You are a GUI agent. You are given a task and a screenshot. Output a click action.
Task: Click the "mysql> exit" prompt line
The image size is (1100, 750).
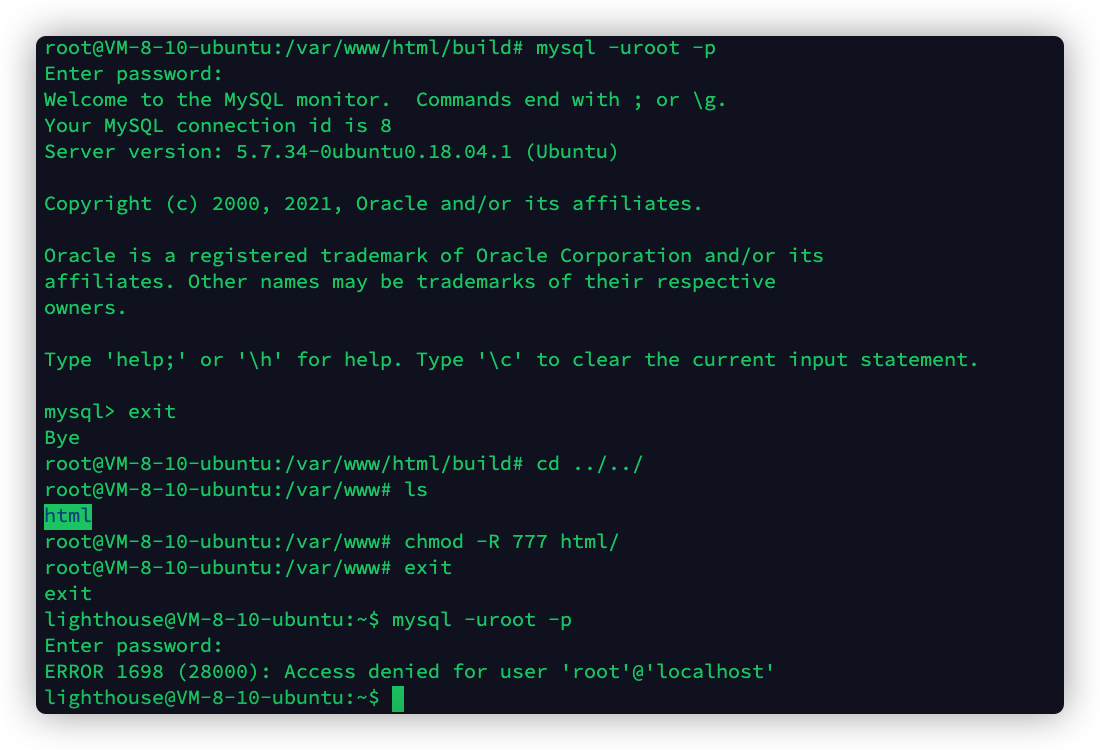(110, 411)
